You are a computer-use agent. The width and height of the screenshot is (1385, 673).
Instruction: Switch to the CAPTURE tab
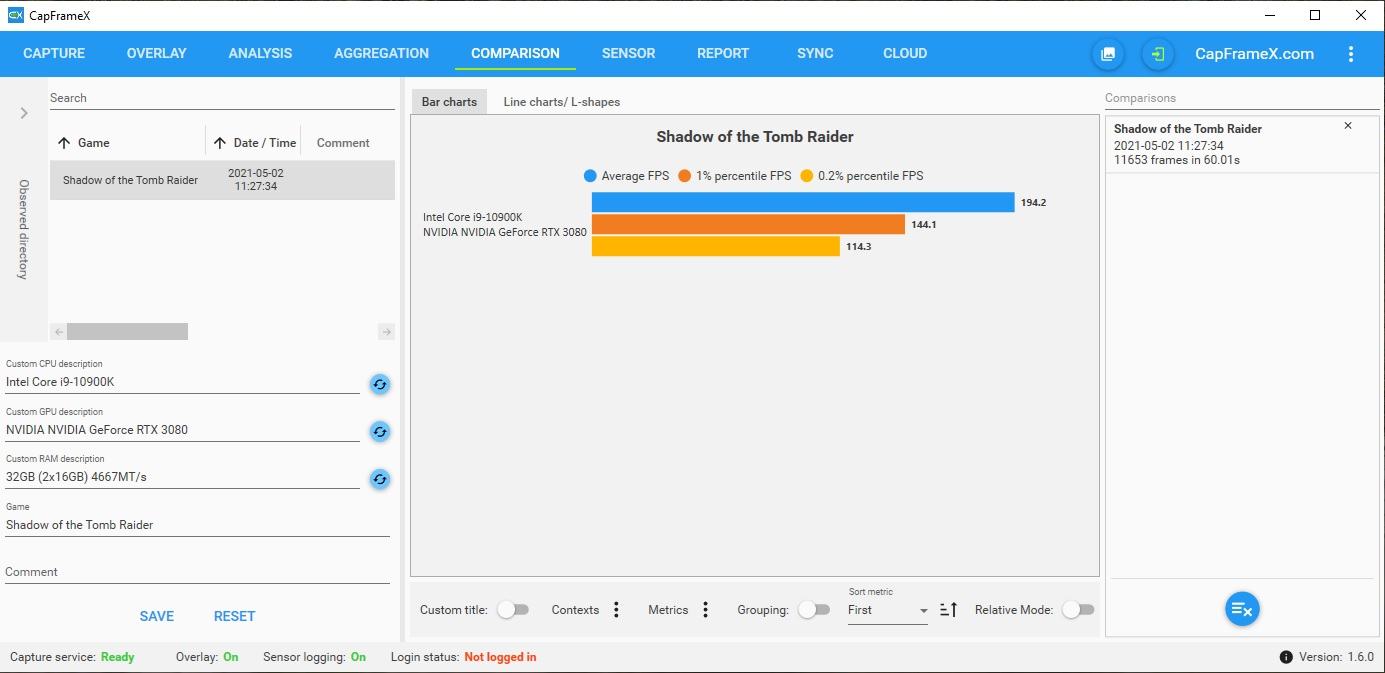(x=54, y=54)
